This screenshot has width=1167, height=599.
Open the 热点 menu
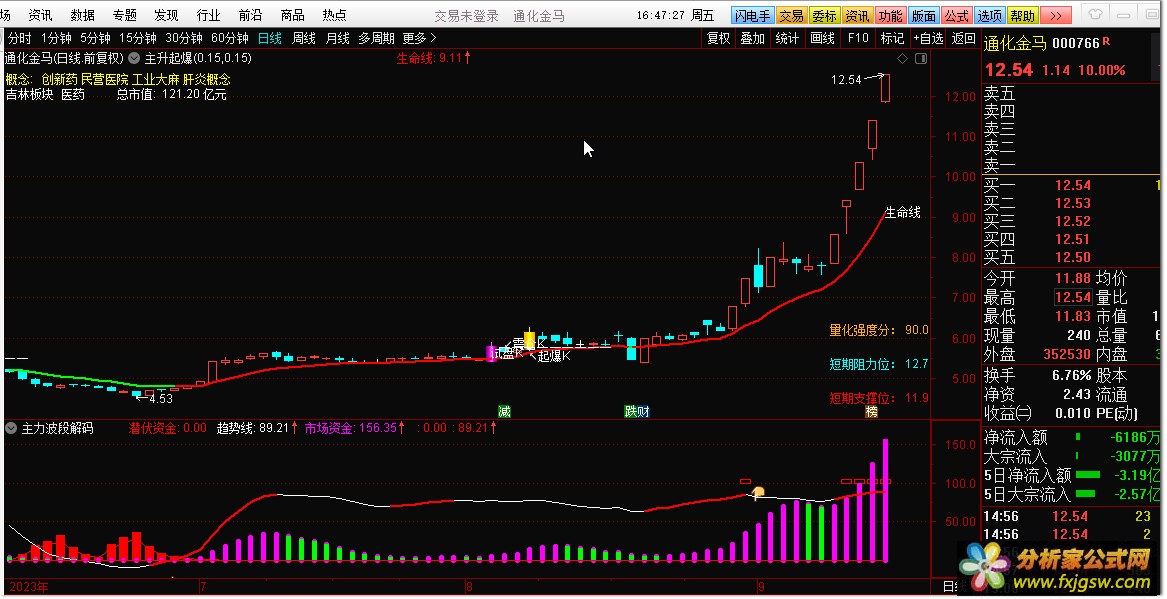point(334,15)
